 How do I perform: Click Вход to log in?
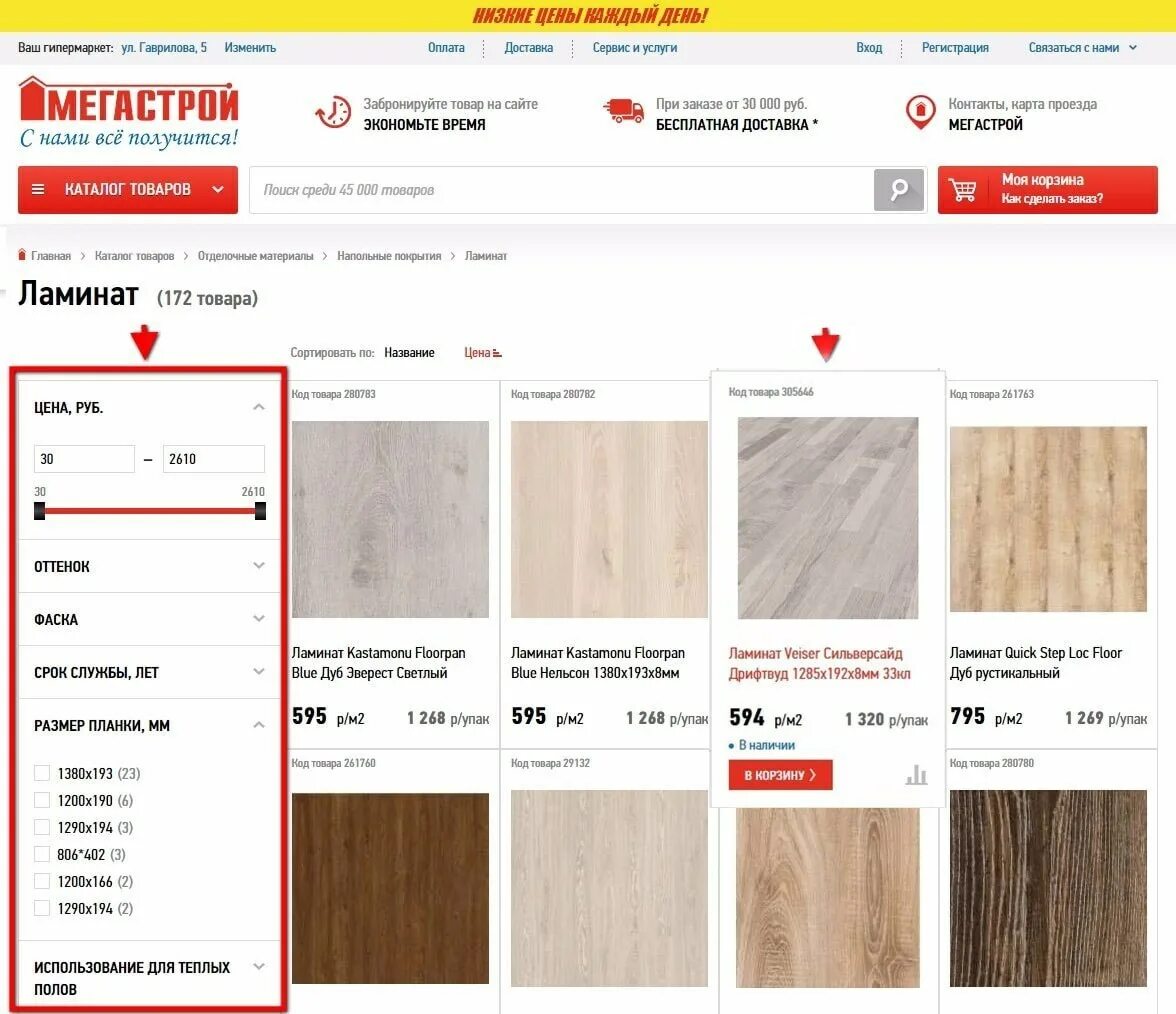(x=869, y=47)
